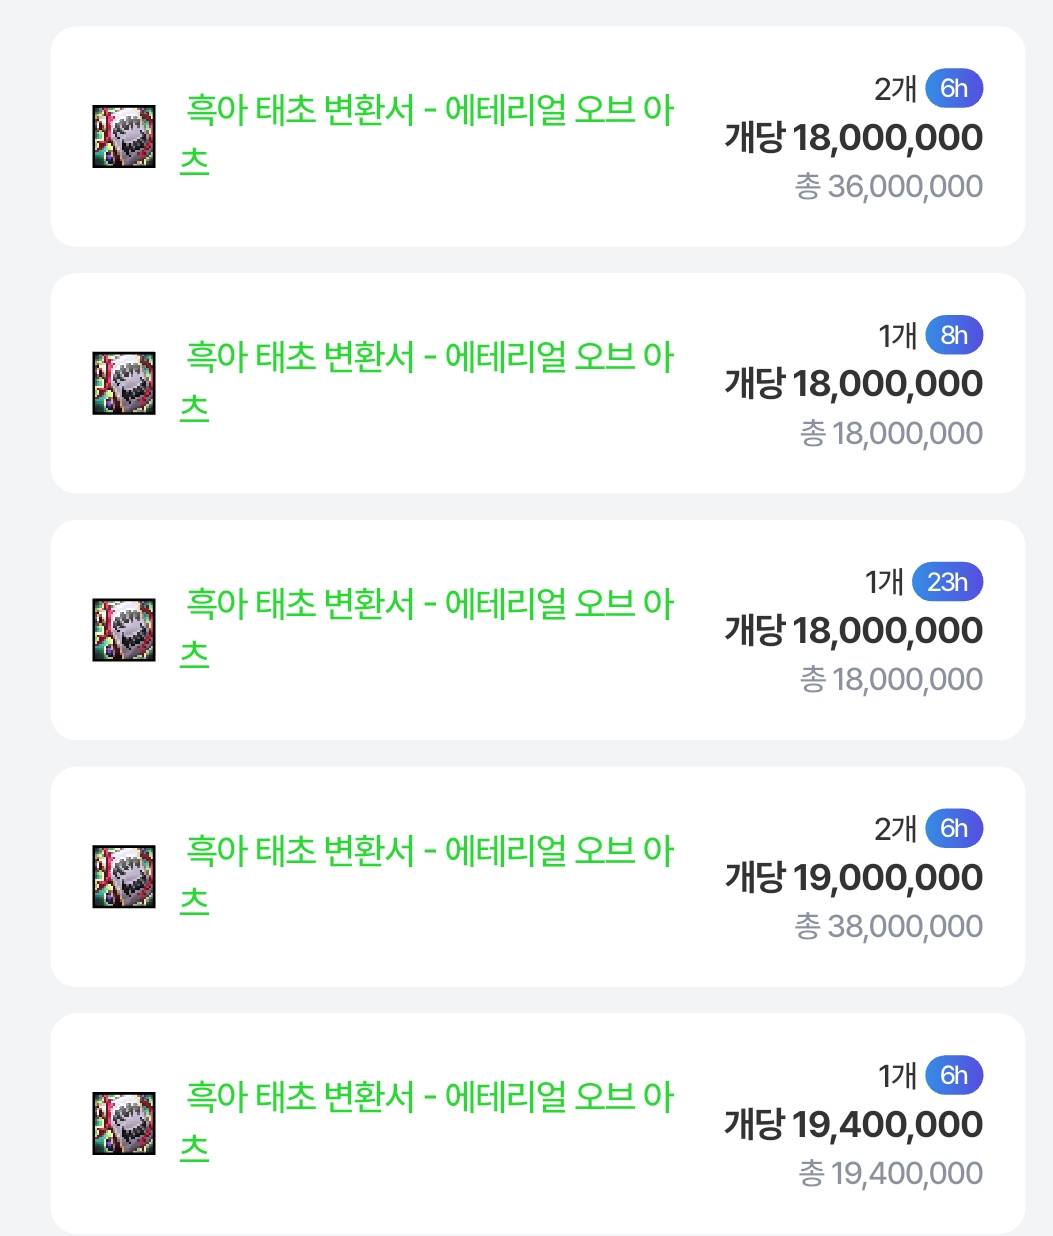This screenshot has width=1053, height=1236.
Task: Select the 총 19,400,000 total text
Action: (890, 1174)
